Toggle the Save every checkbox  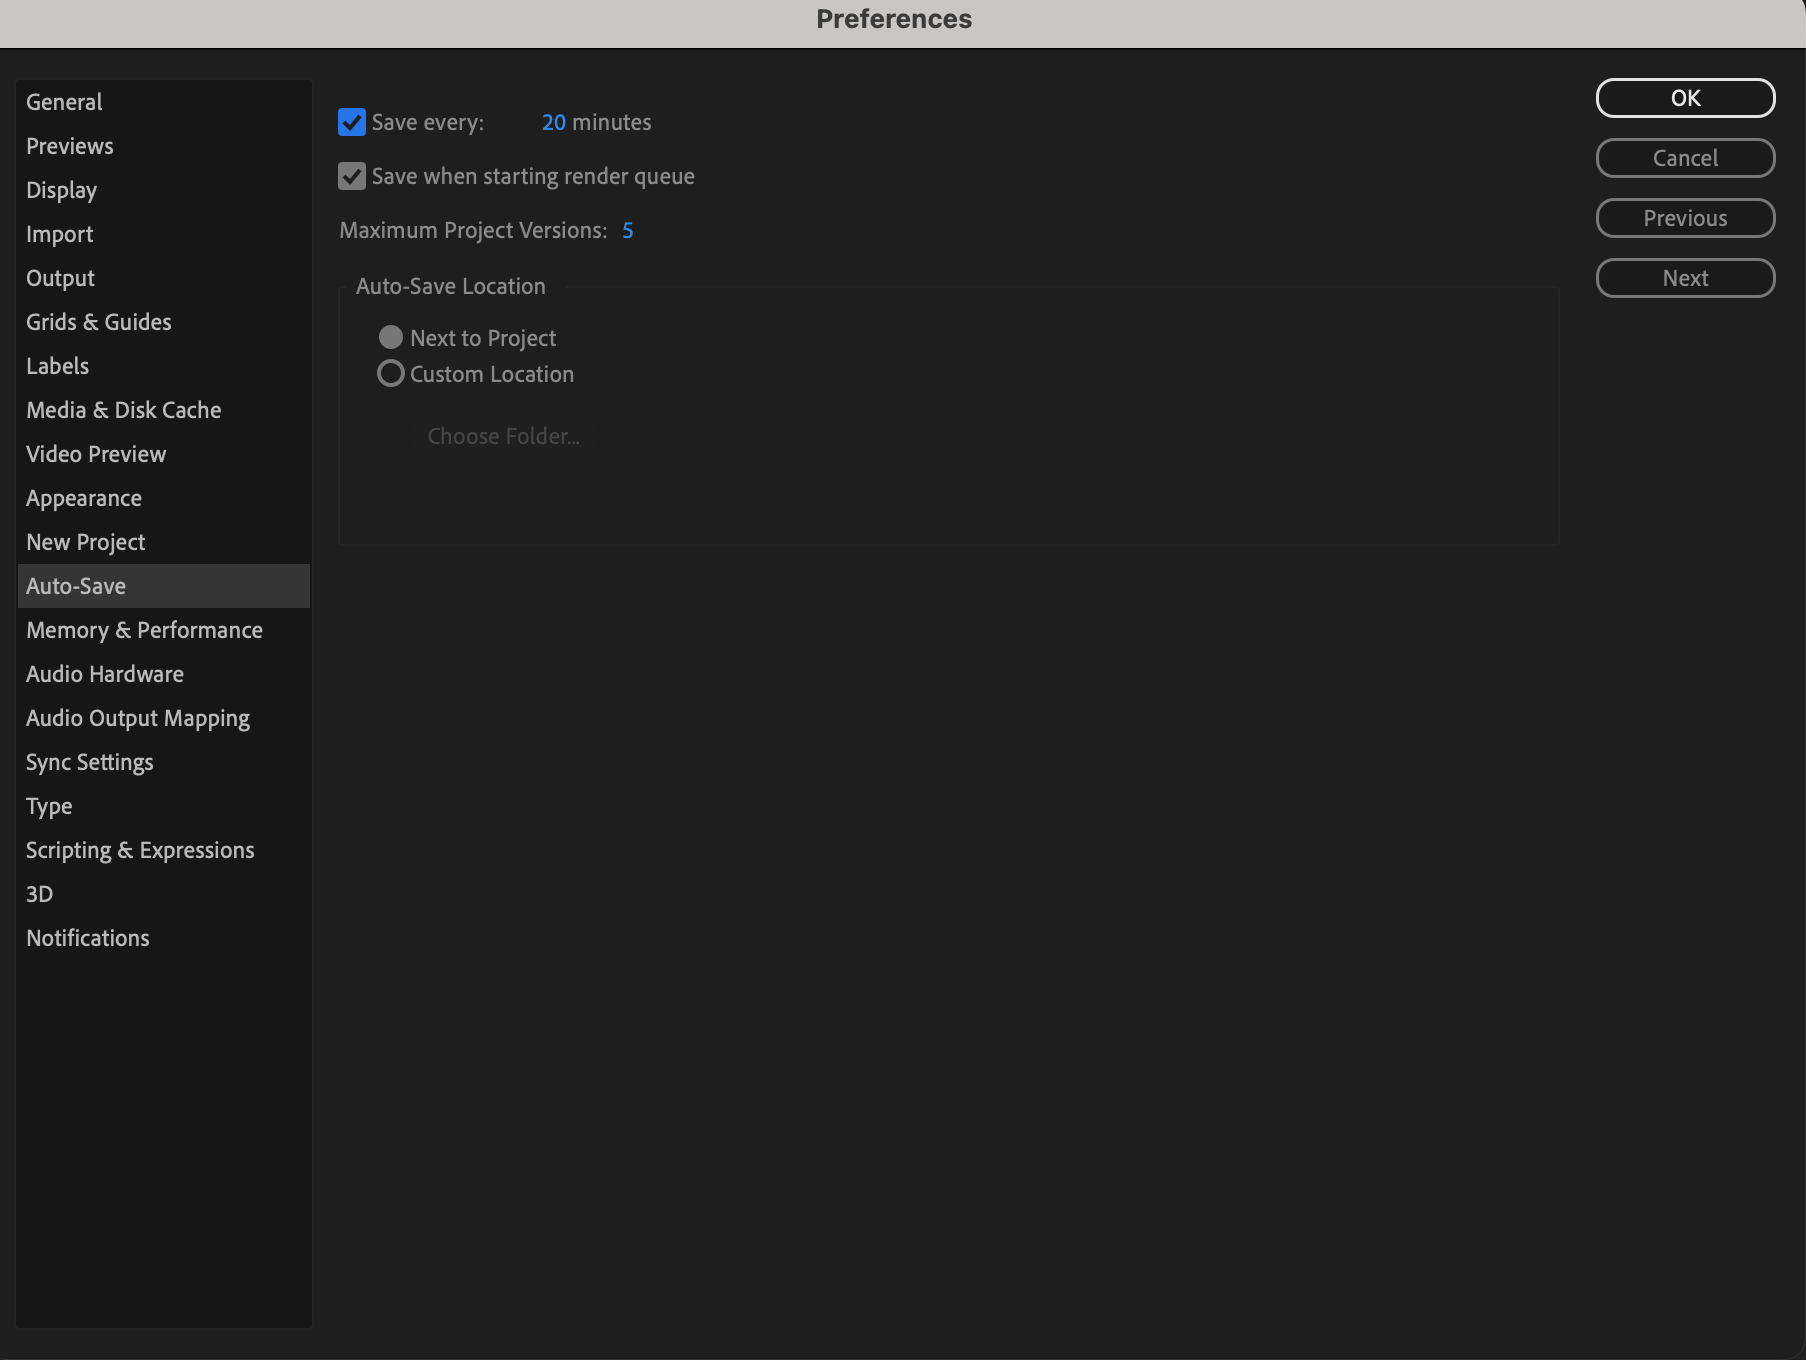point(352,122)
